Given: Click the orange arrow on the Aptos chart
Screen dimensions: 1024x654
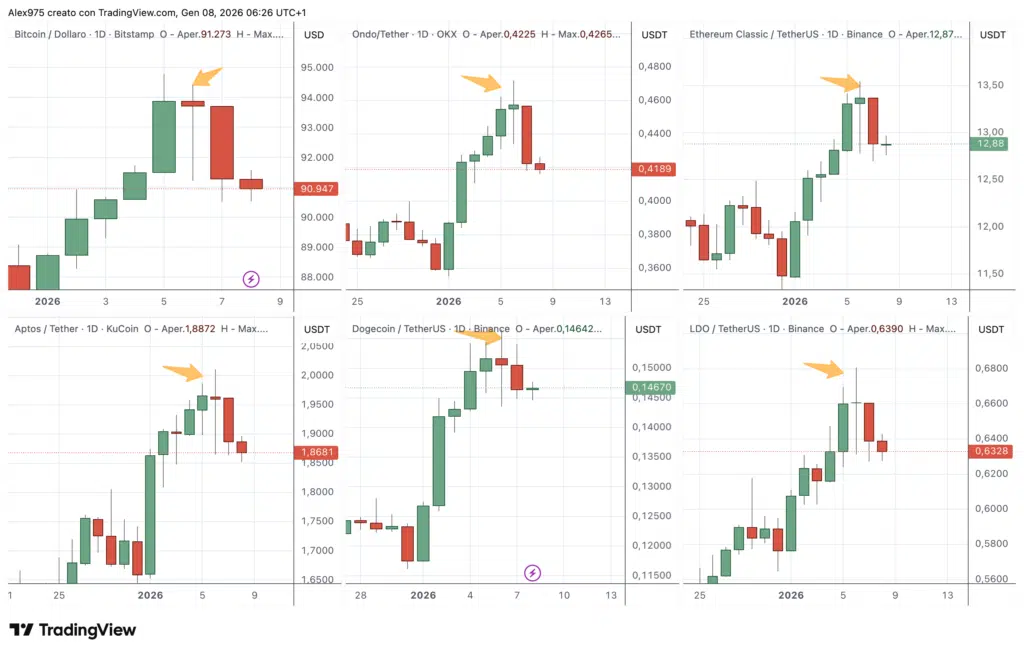Looking at the screenshot, I should [182, 372].
